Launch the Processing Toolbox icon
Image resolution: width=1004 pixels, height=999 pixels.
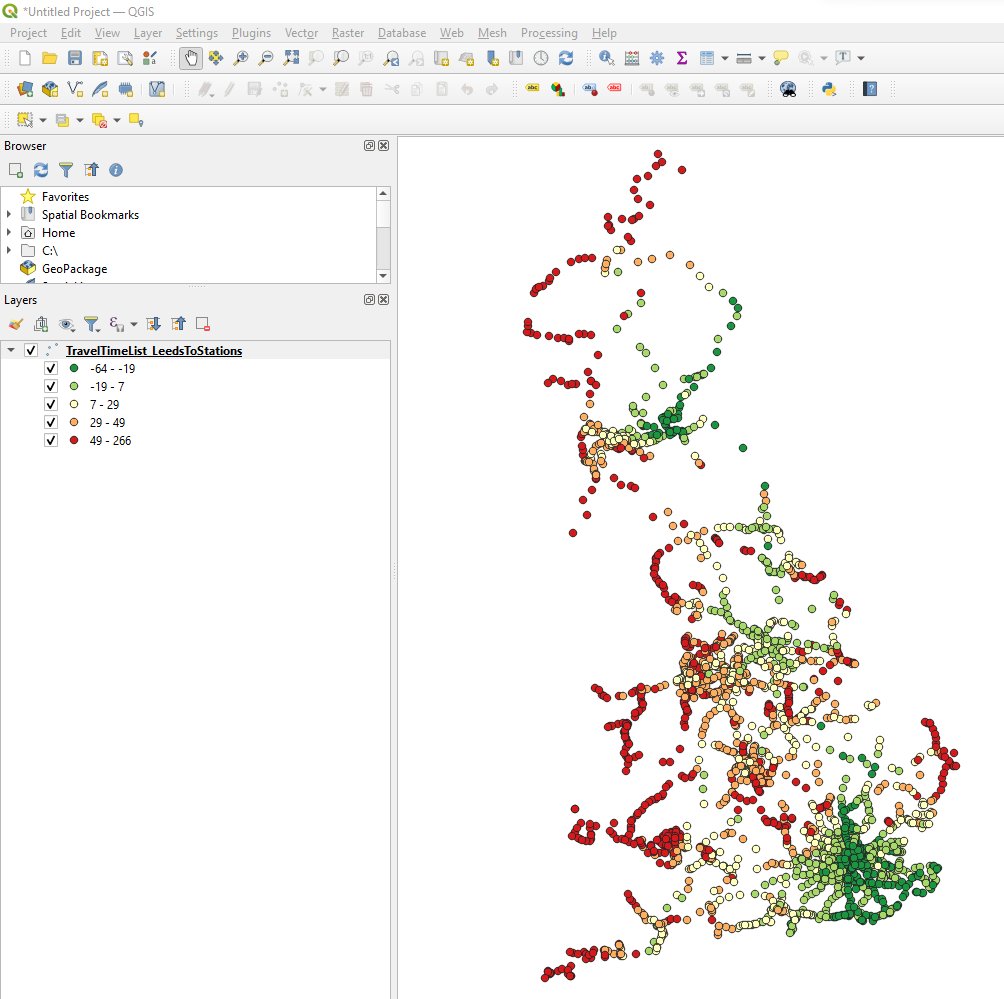coord(657,58)
